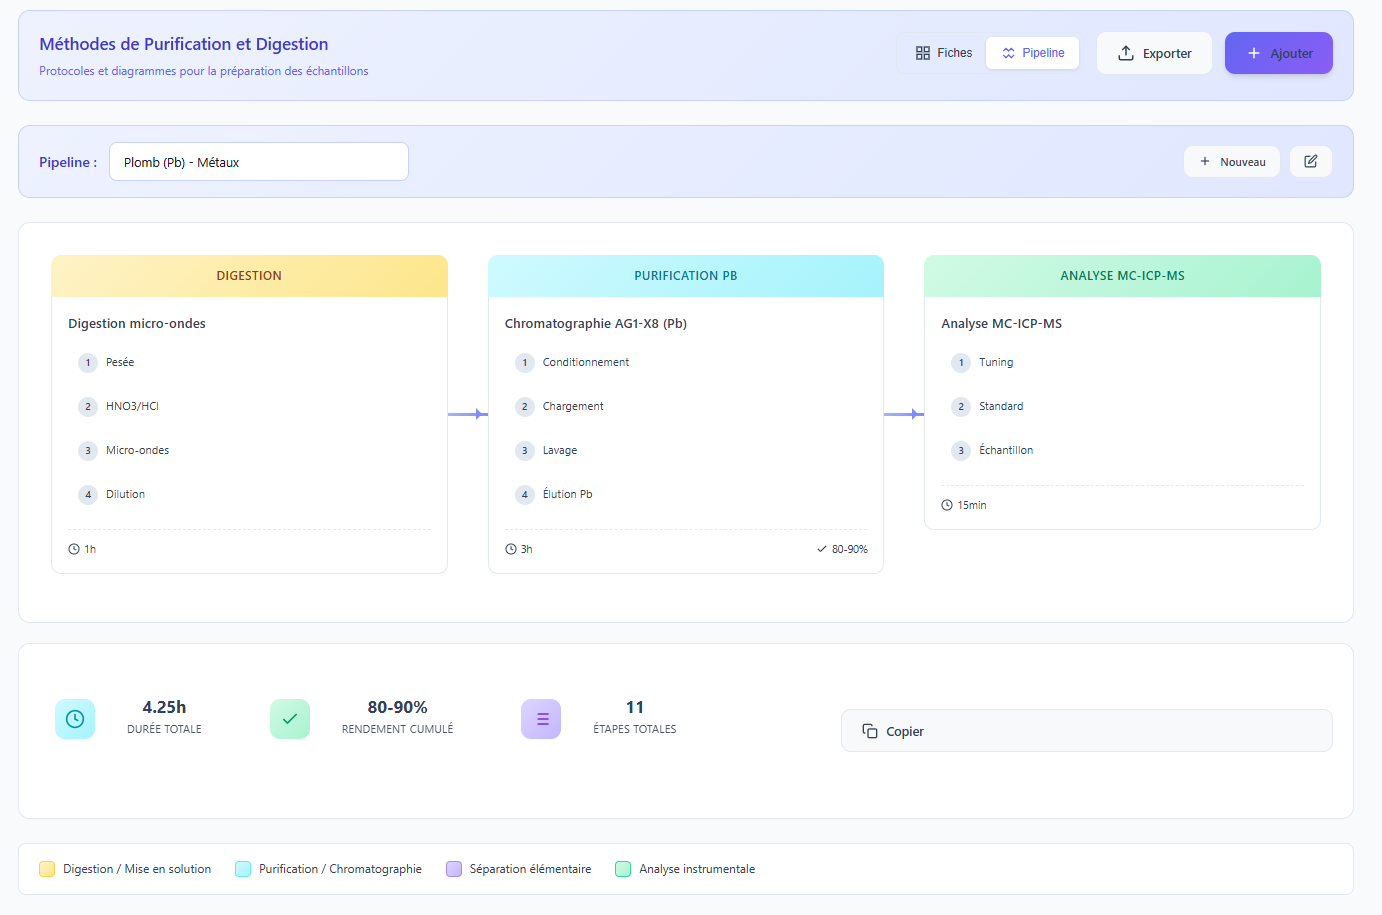Open the Pipeline selector showing Plomb (Pb)
The image size is (1382, 915).
click(258, 162)
